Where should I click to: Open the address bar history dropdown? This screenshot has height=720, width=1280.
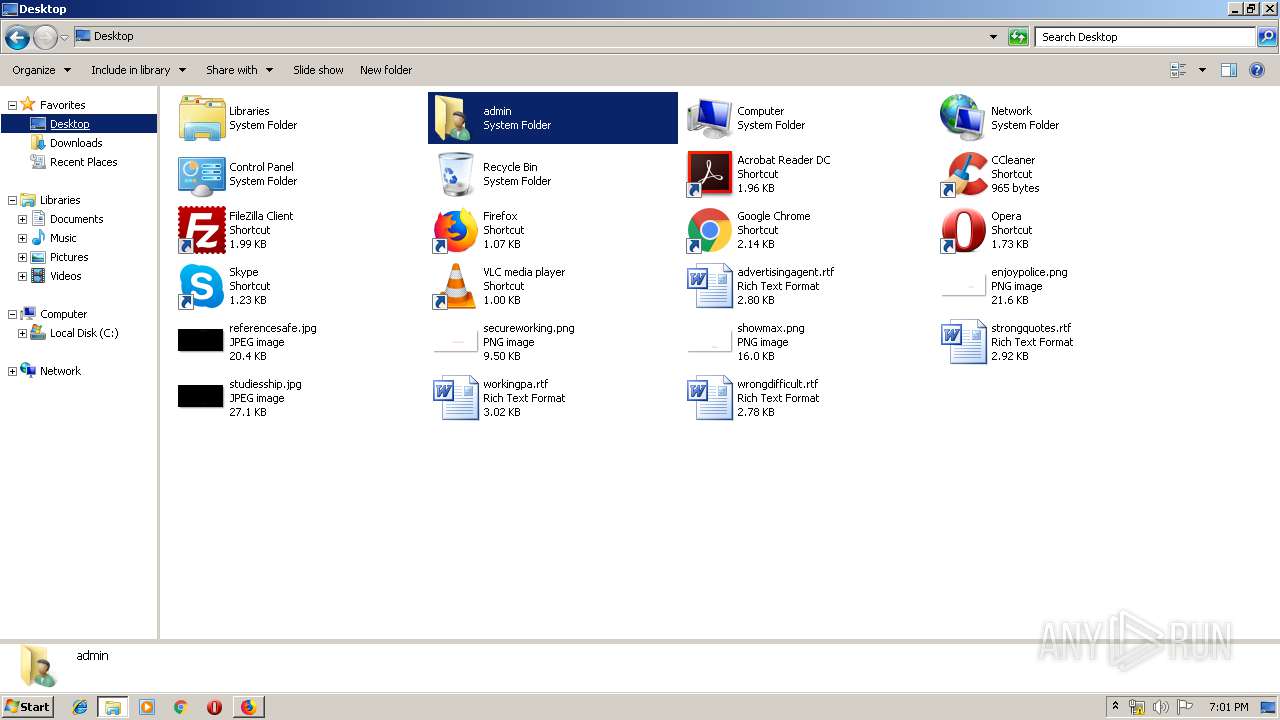(993, 37)
